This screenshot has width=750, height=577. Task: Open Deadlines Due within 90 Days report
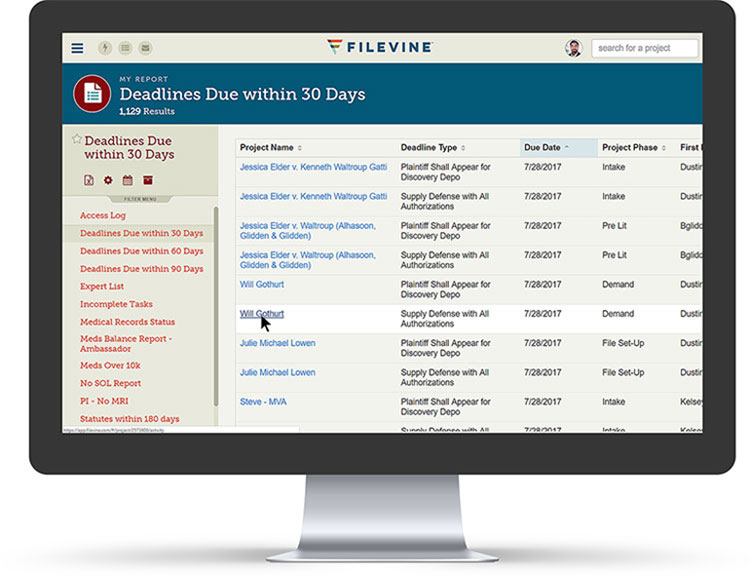coord(142,268)
